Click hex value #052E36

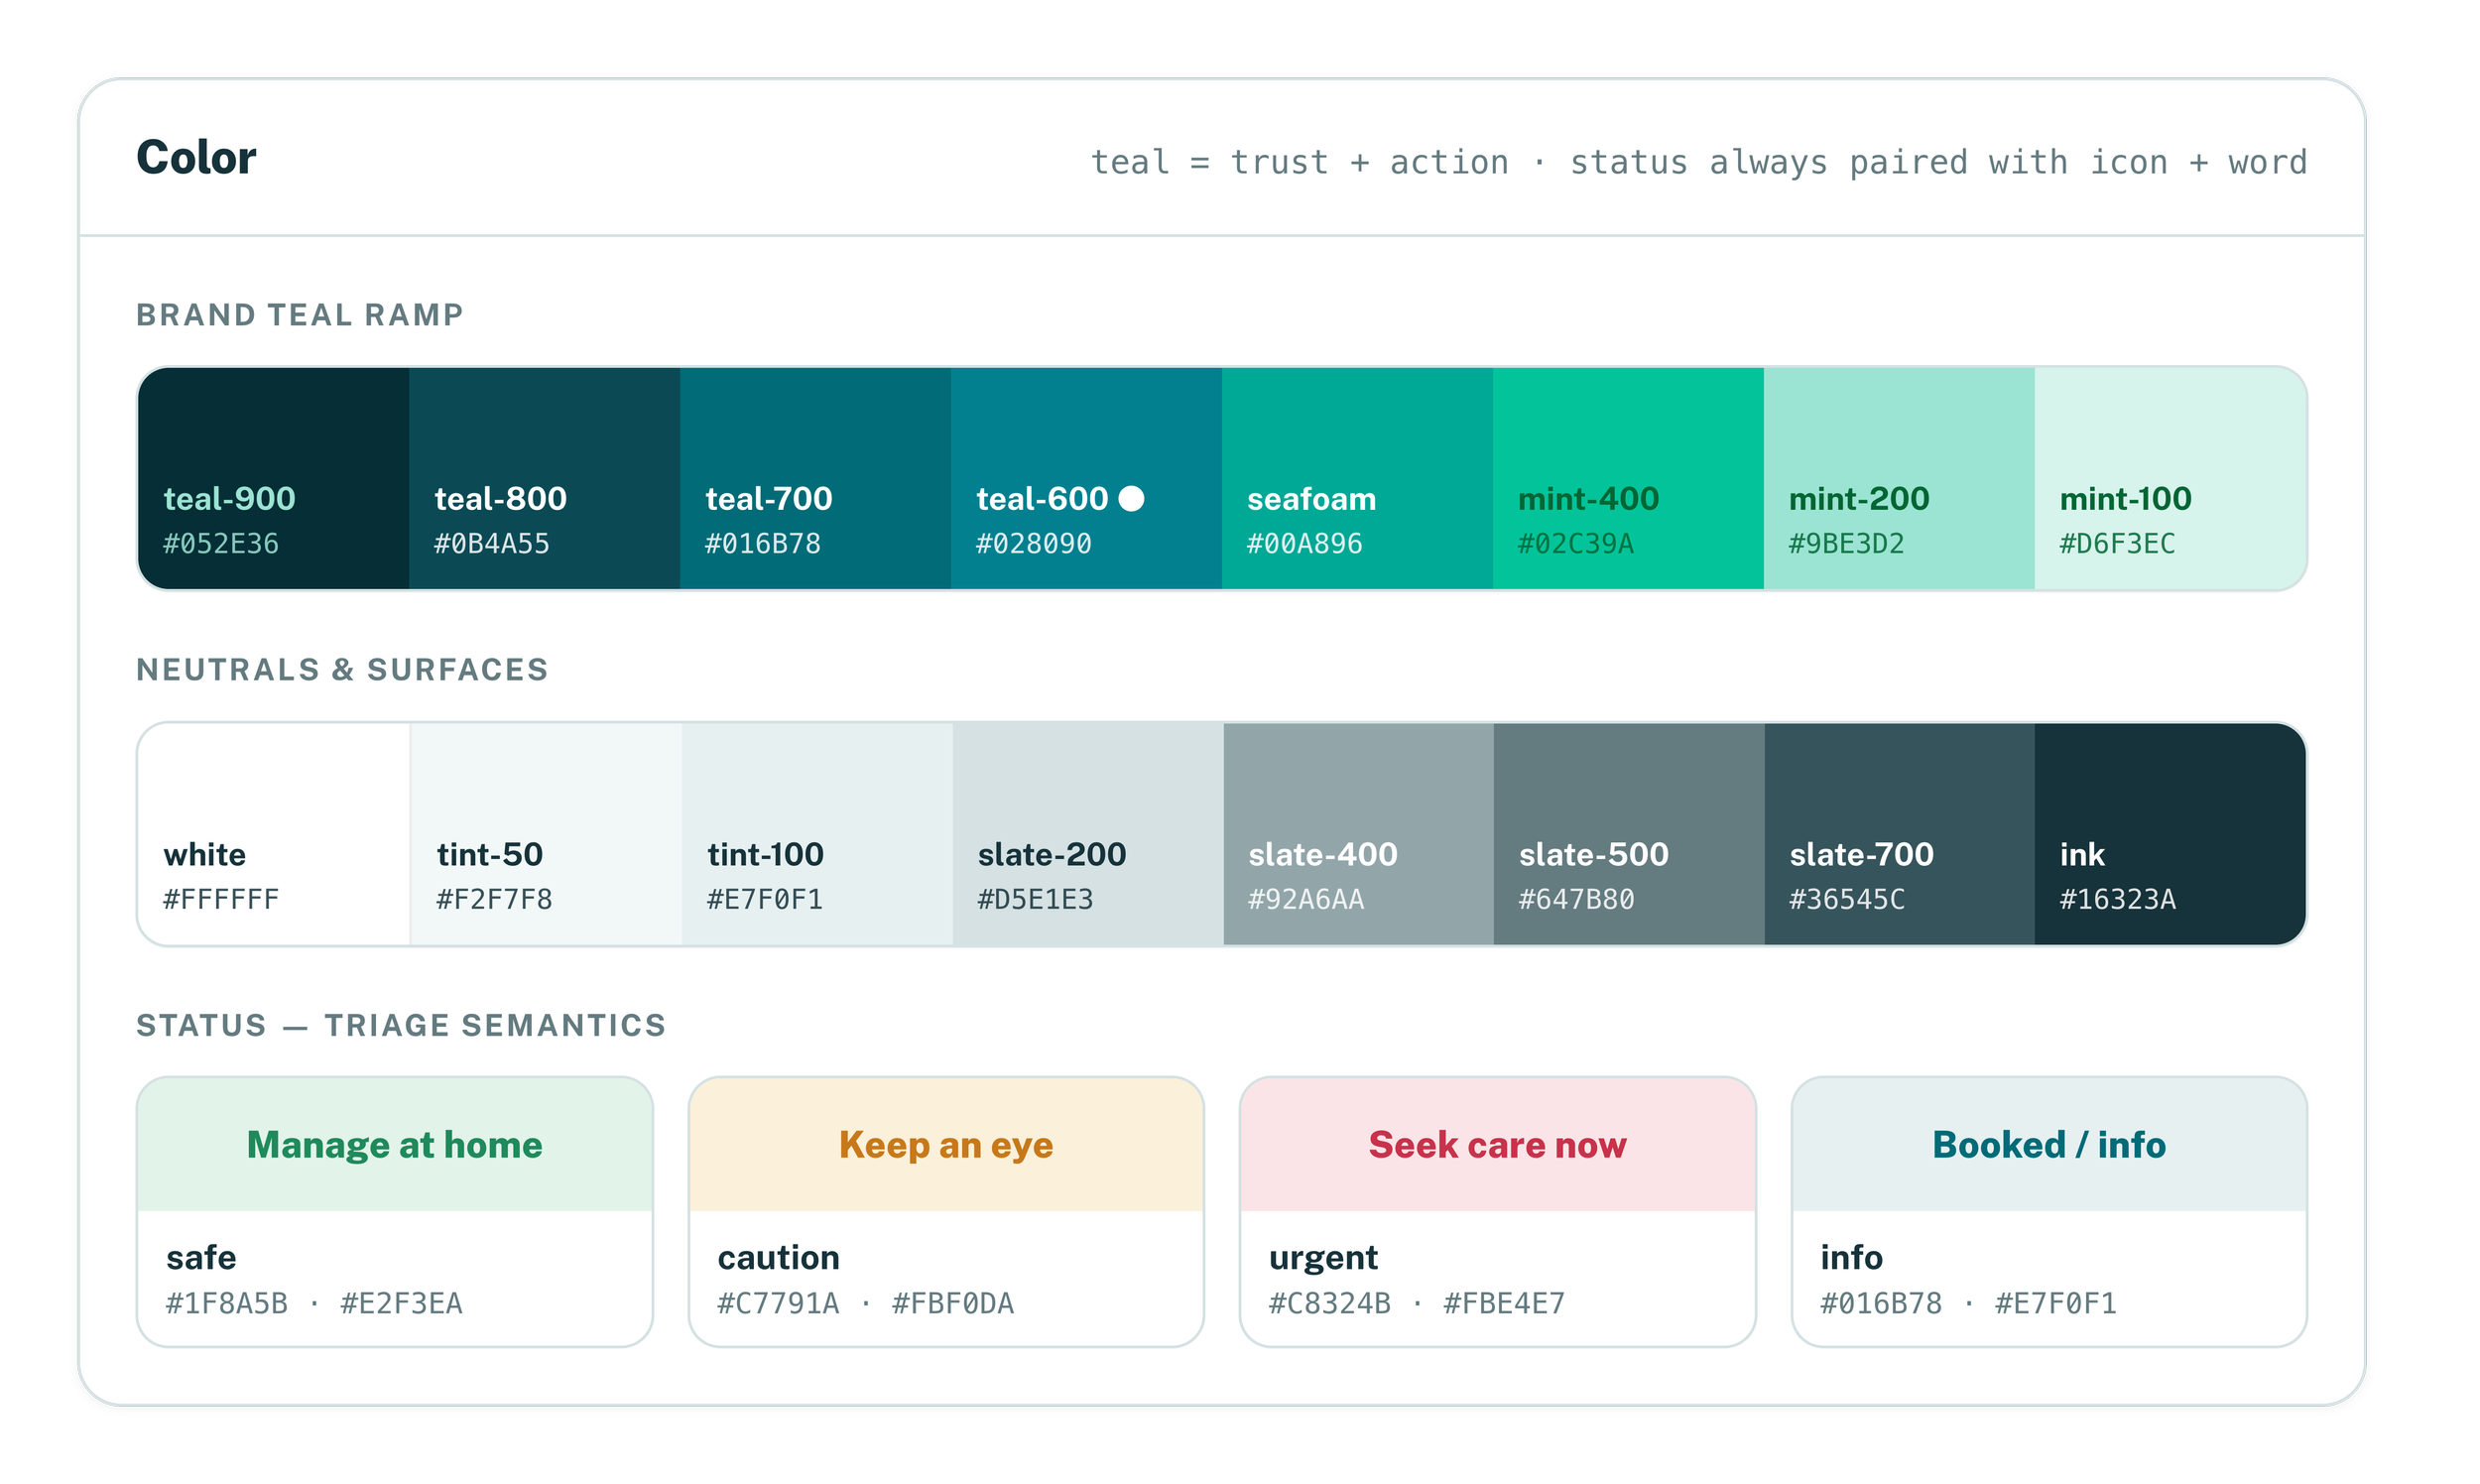pyautogui.click(x=221, y=544)
